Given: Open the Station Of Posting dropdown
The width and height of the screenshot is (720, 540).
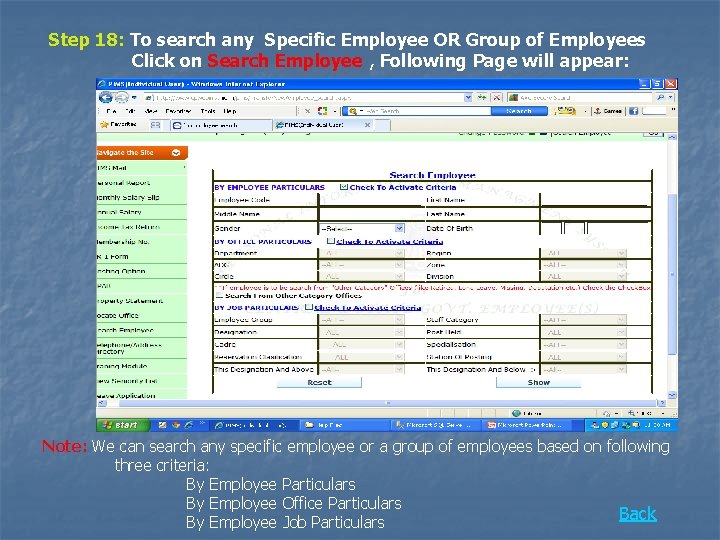Looking at the screenshot, I should [584, 357].
